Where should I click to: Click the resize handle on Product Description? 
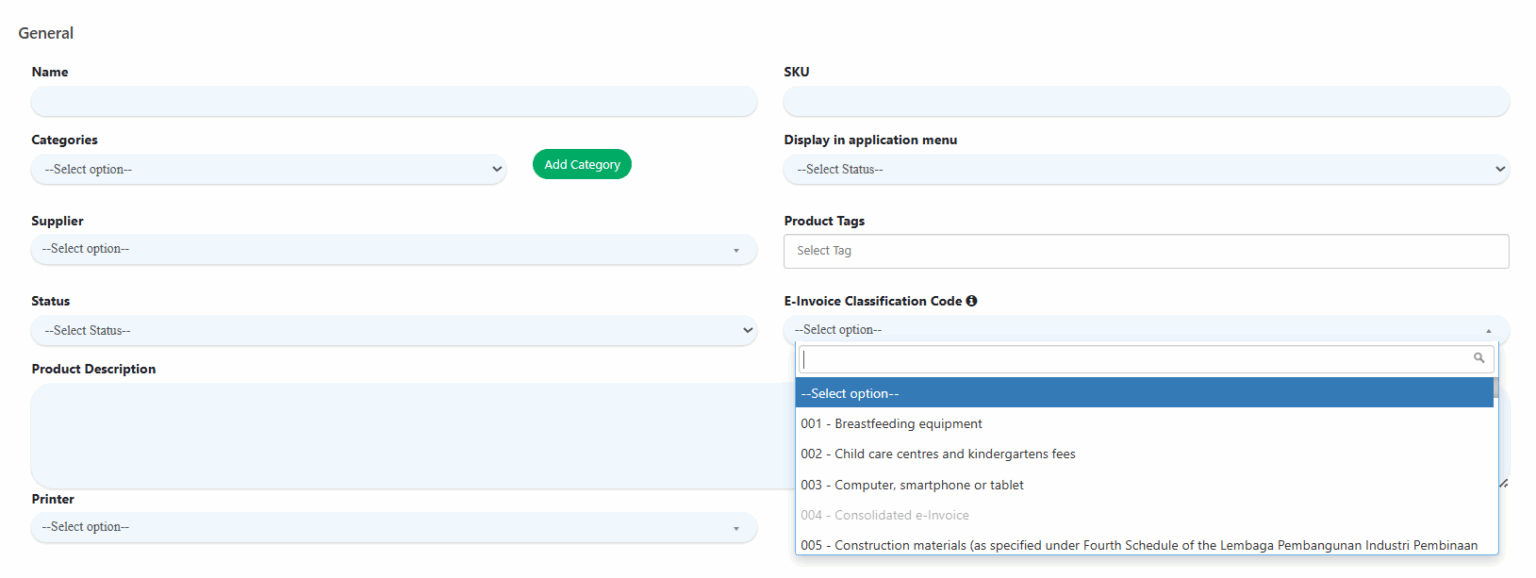coord(1501,481)
